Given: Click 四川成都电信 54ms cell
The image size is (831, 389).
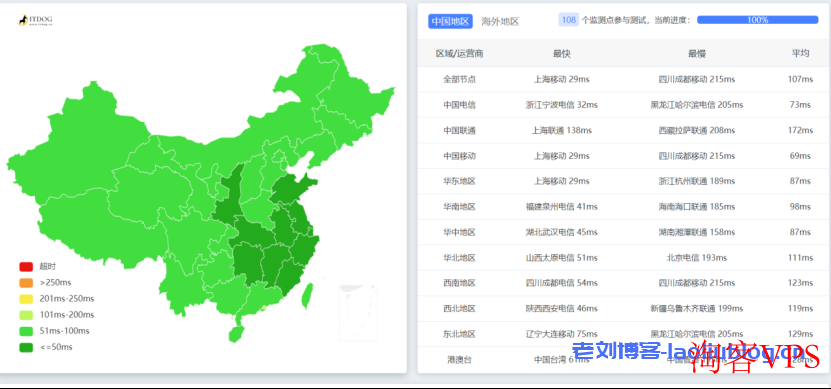Looking at the screenshot, I should (x=562, y=283).
